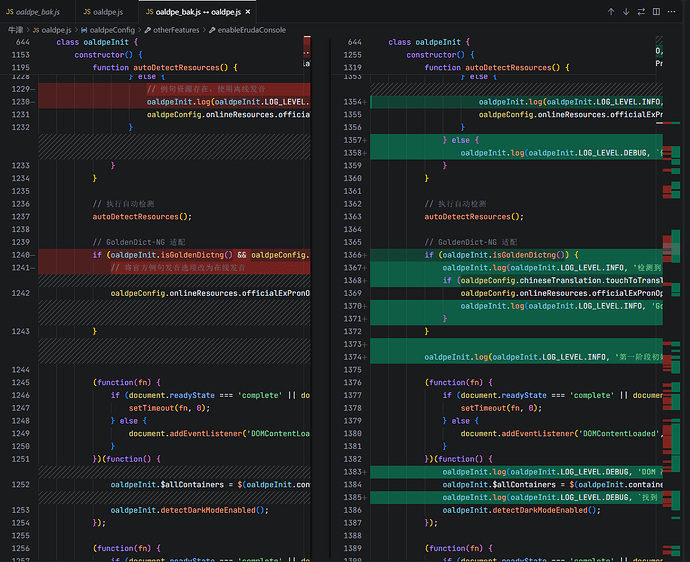Click 'setTimeout(fn, 0);' on right line 1378
The image size is (690, 562).
click(501, 408)
